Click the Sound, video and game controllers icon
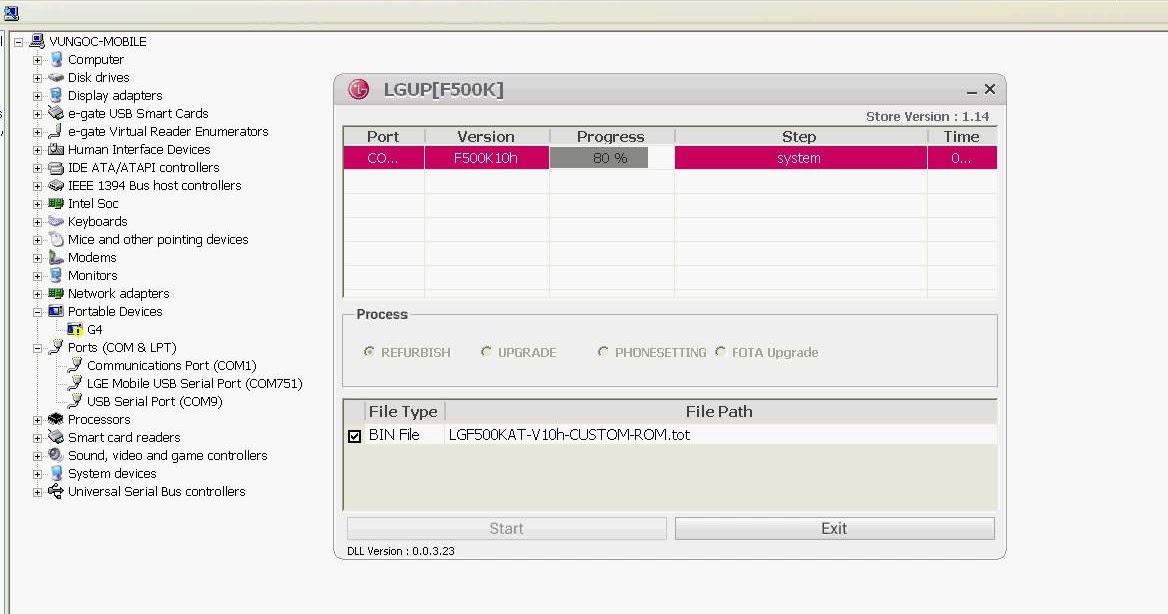The width and height of the screenshot is (1168, 614). (x=55, y=455)
